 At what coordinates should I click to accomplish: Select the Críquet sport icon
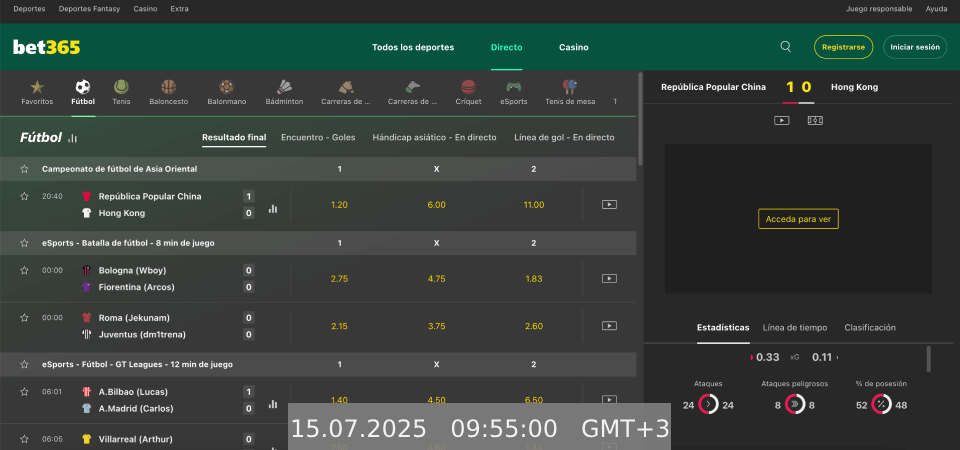(x=468, y=87)
